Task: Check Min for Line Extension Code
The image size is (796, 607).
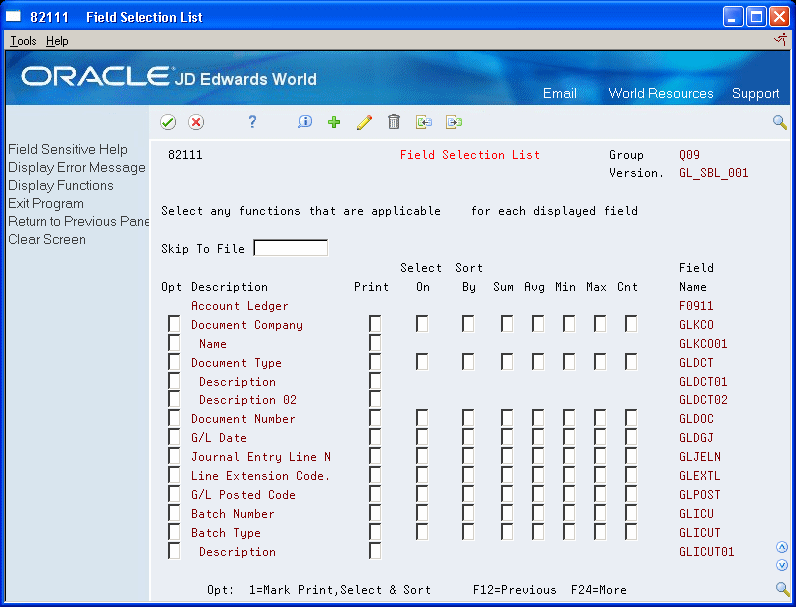Action: coord(569,475)
